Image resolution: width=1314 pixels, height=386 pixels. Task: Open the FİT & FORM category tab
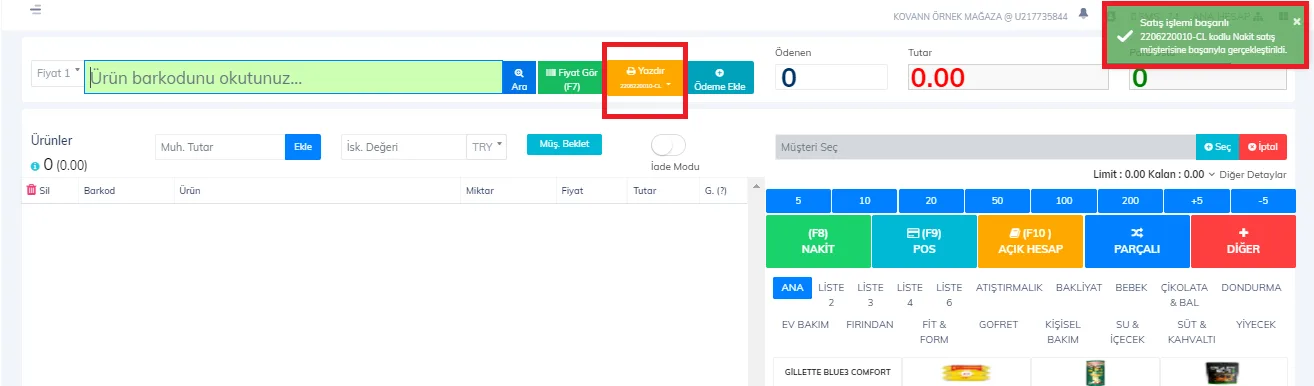point(933,331)
